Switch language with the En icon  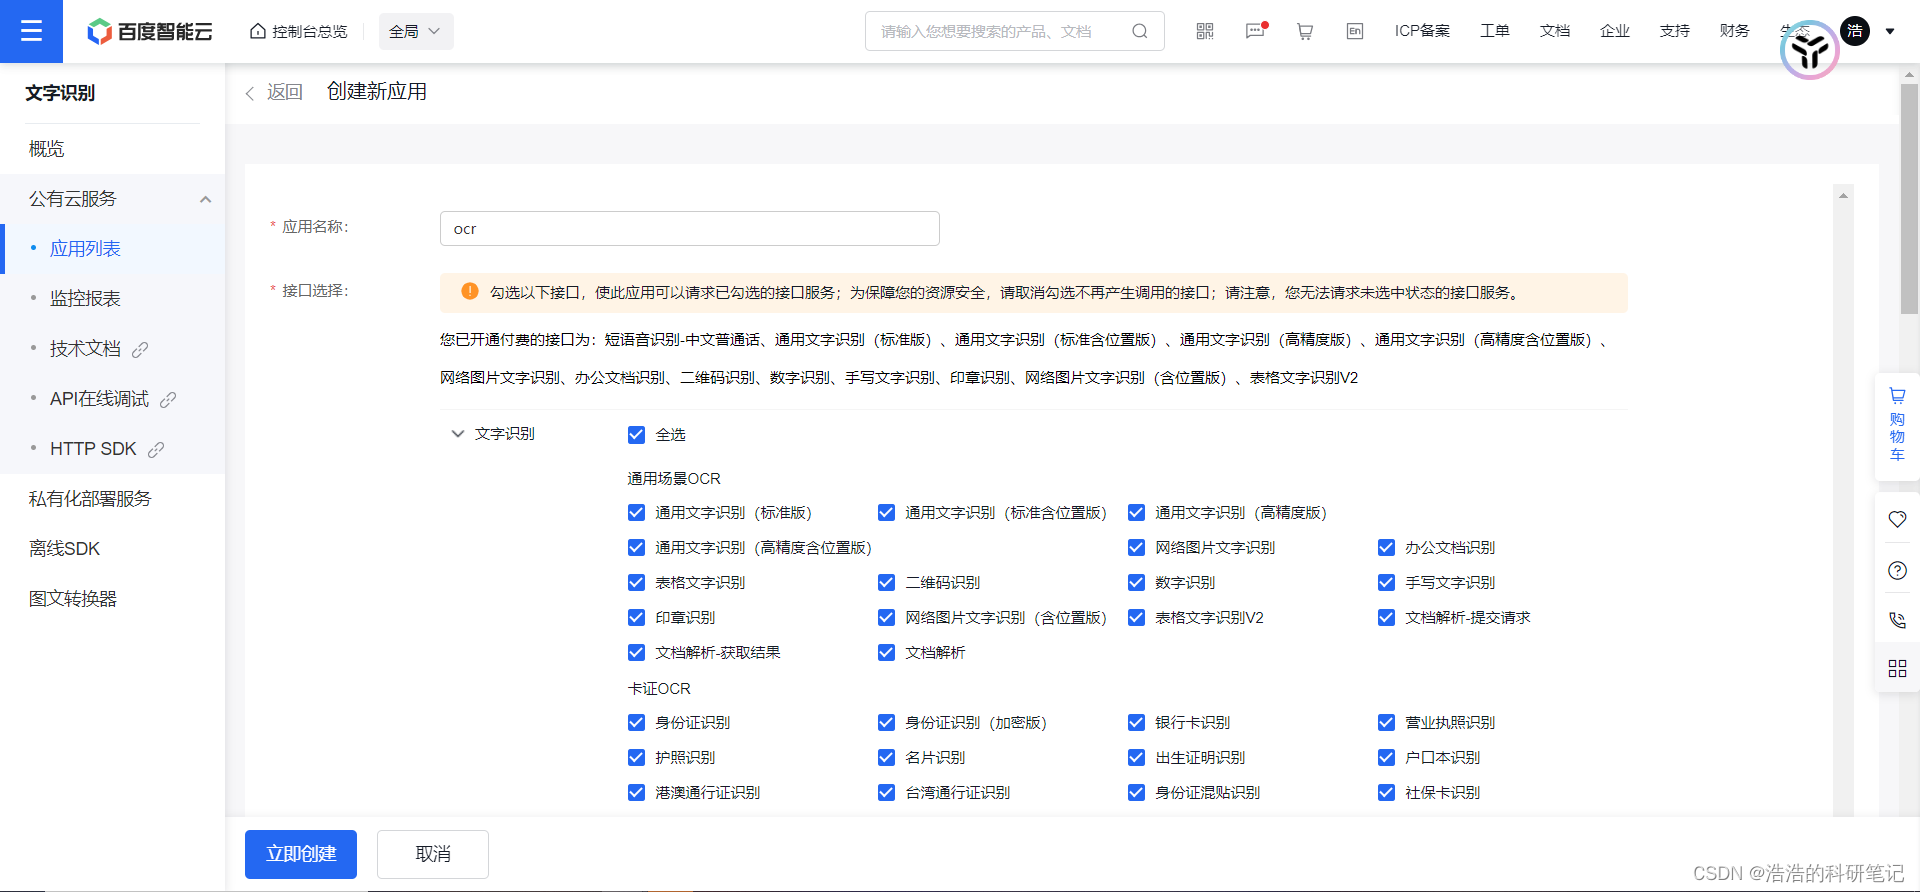[x=1355, y=31]
